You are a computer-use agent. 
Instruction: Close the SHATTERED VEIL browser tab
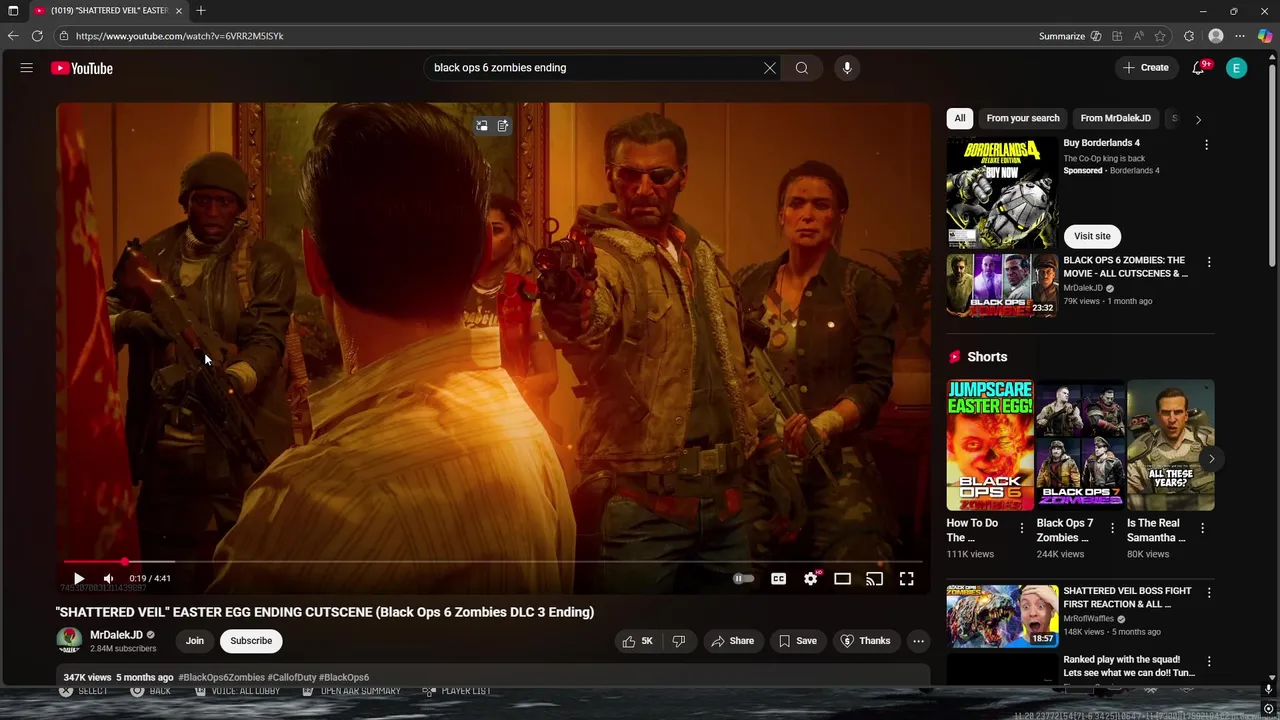(x=178, y=11)
